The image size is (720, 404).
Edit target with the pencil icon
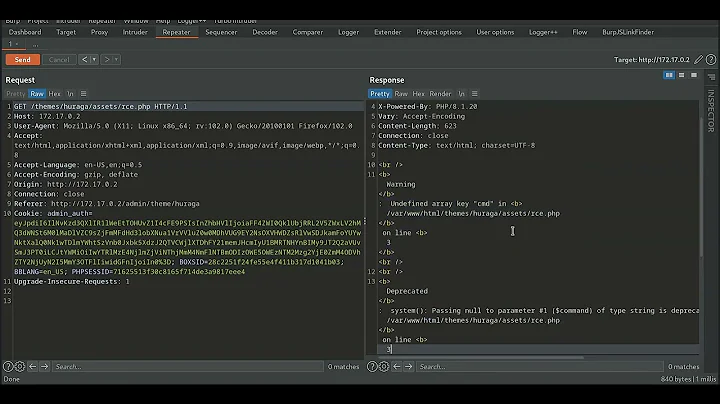click(x=698, y=60)
